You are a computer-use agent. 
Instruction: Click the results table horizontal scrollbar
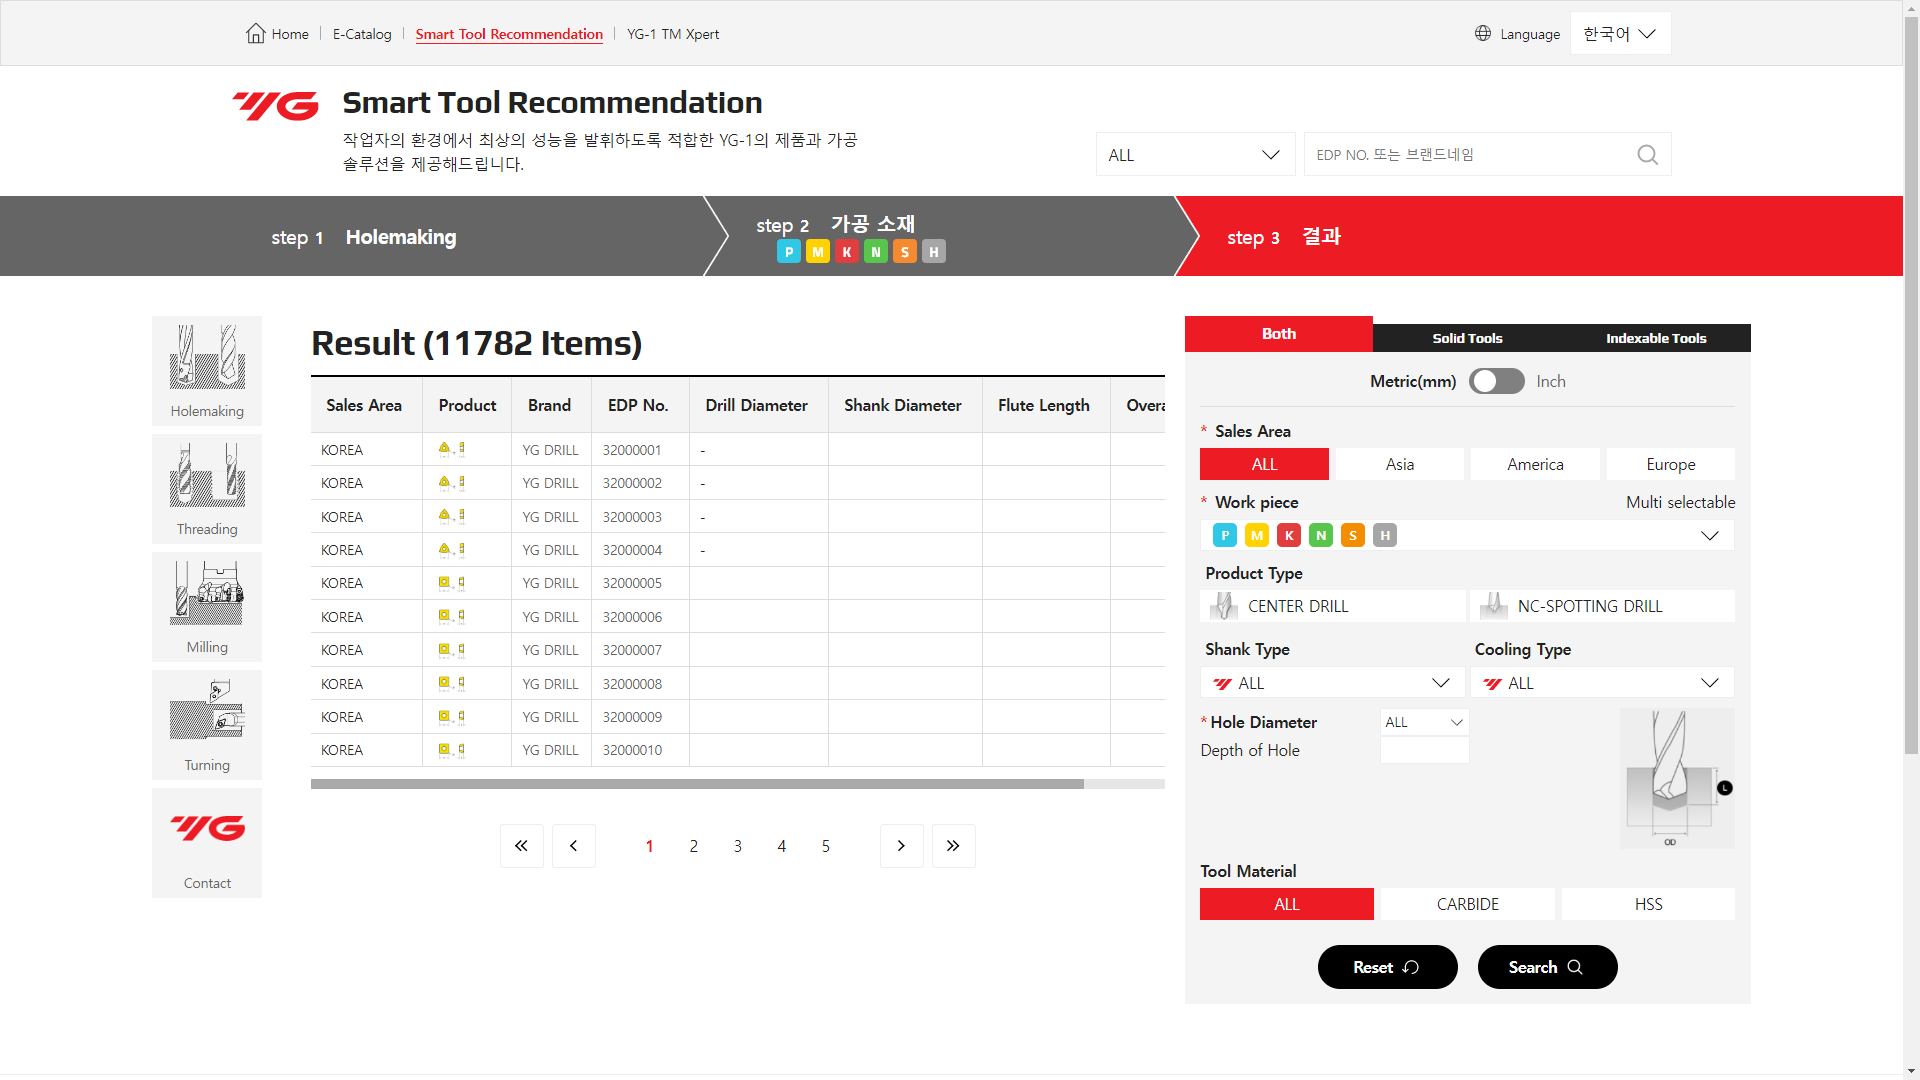click(x=697, y=784)
